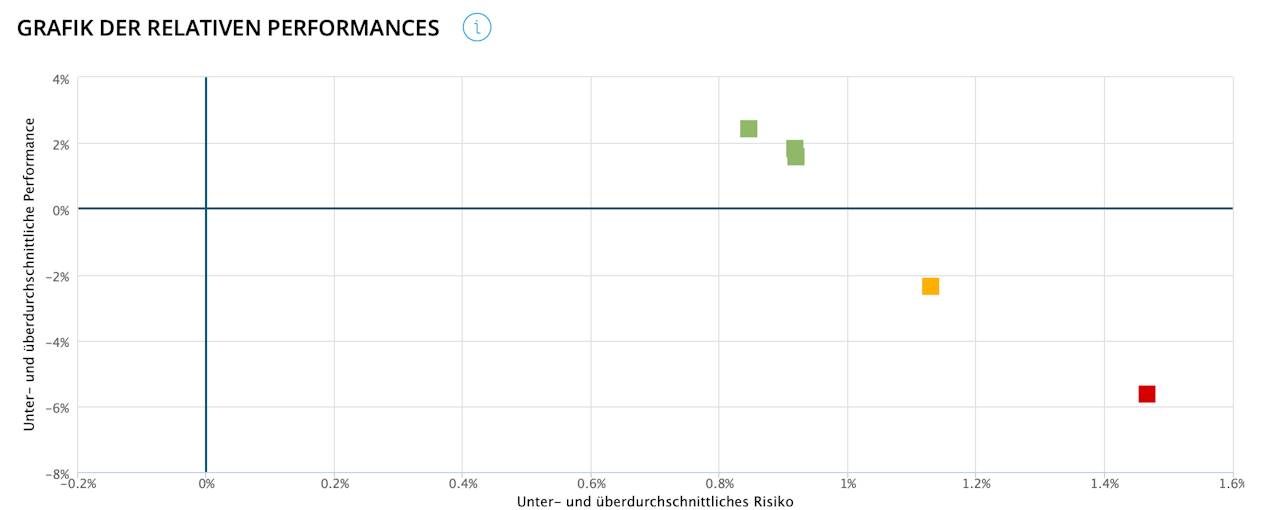Click the orange data point square
Viewport: 1280px width, 510px height.
tap(930, 286)
